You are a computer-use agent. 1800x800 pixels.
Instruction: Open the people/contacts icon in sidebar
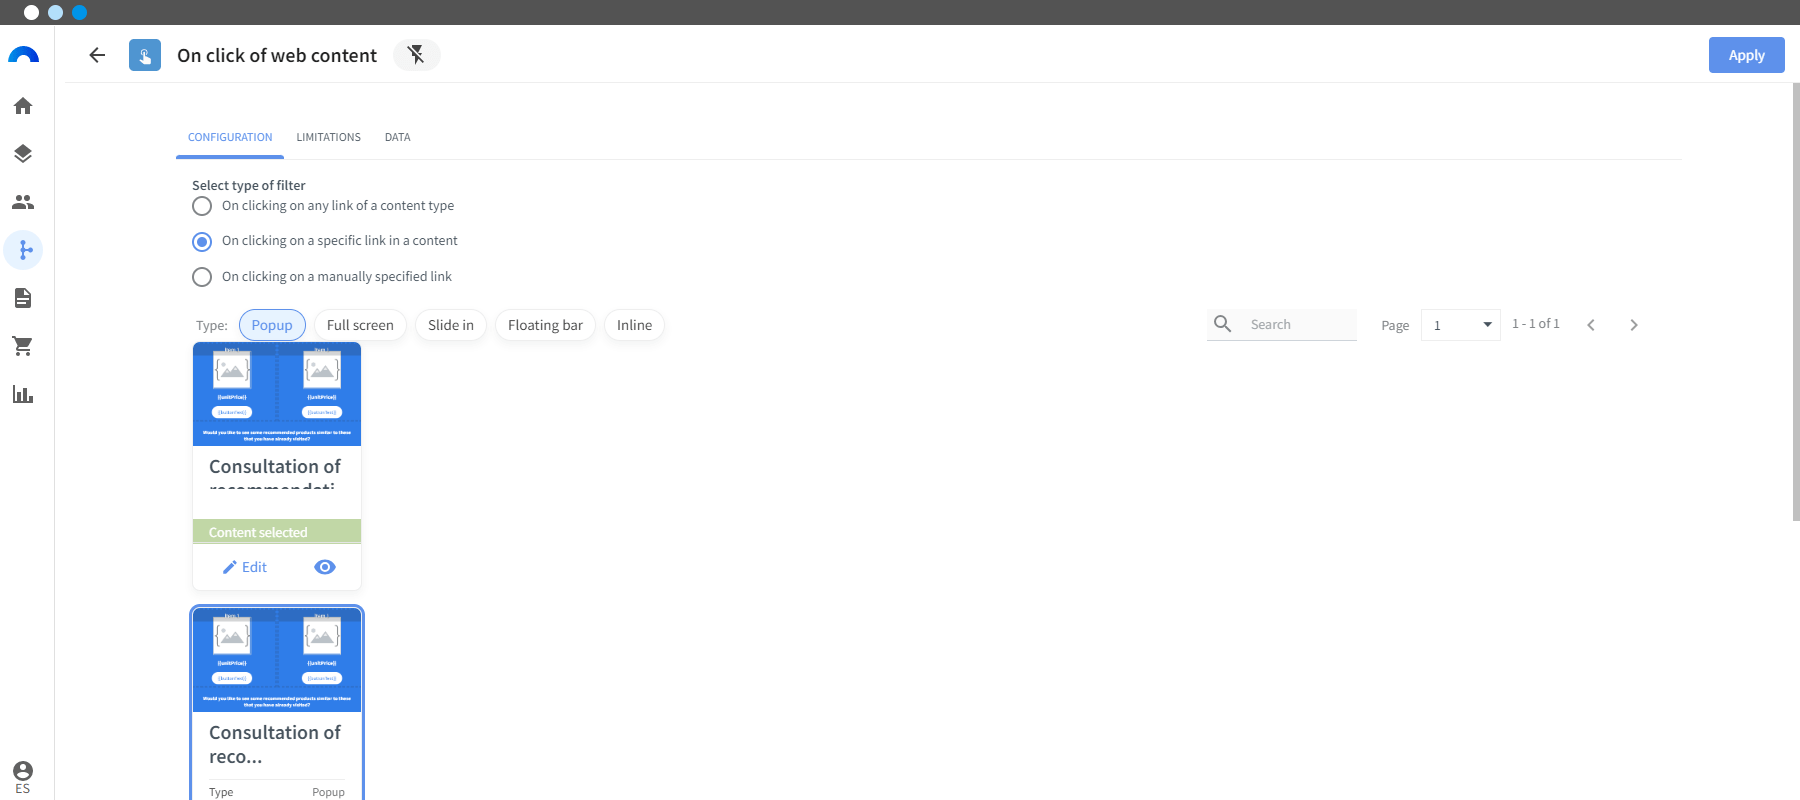[x=23, y=202]
